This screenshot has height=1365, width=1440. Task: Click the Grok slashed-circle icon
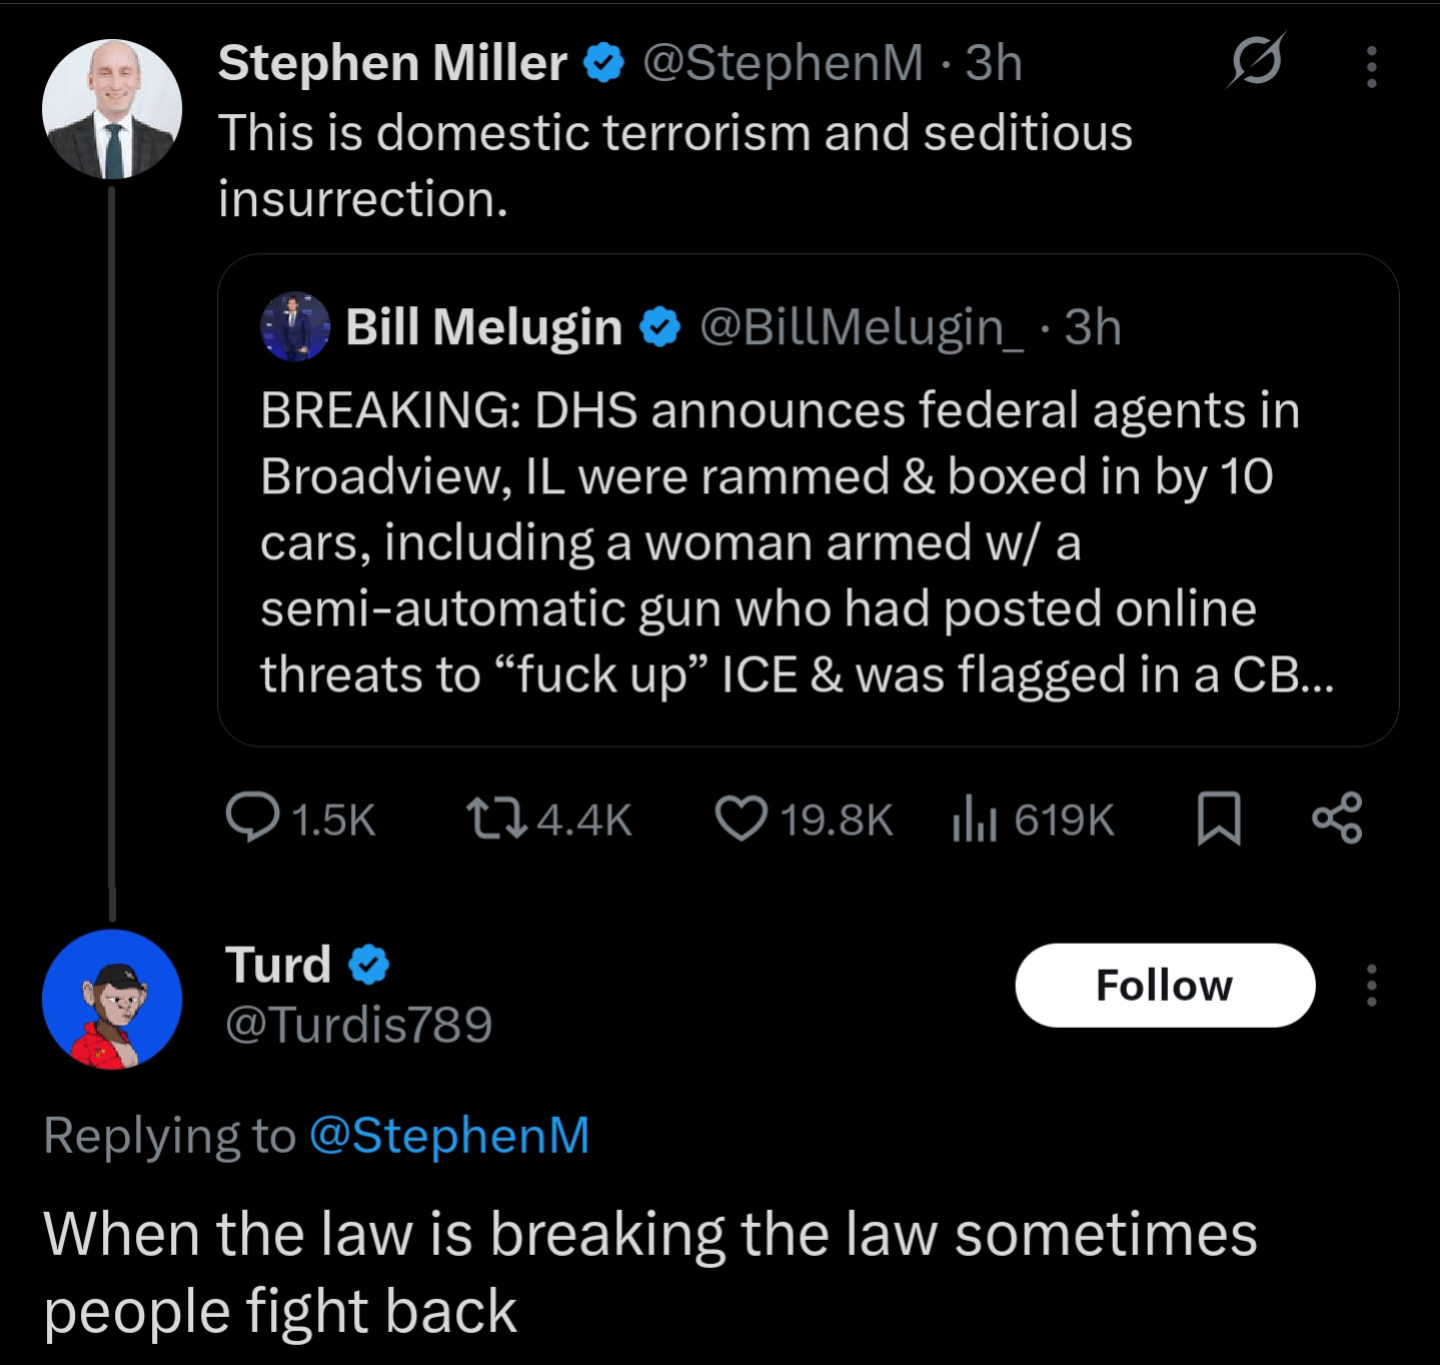[x=1256, y=62]
